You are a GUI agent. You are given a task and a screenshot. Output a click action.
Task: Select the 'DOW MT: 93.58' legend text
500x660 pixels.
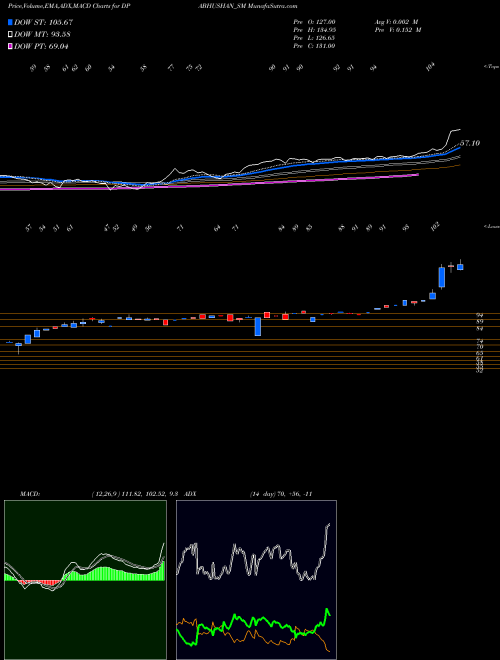(41, 35)
